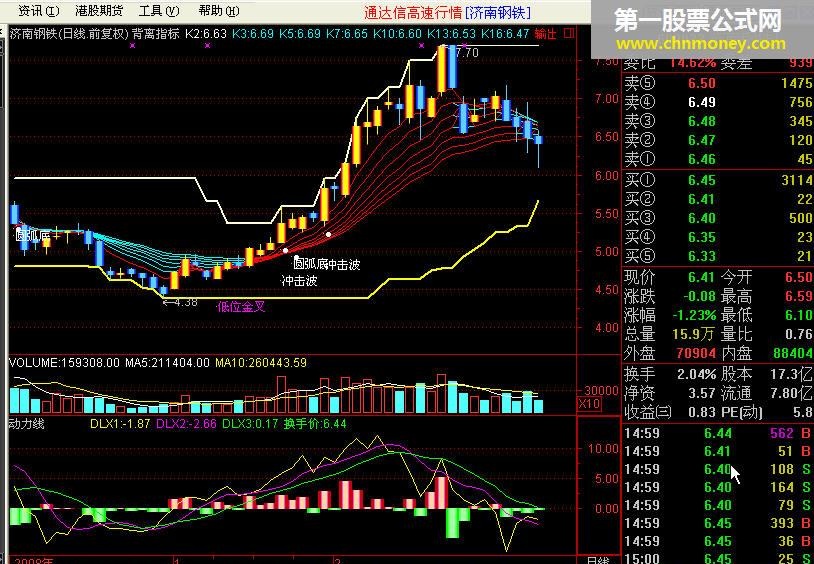This screenshot has height=564, width=814.
Task: Click the 14:59 trade of 562 lots
Action: 718,433
